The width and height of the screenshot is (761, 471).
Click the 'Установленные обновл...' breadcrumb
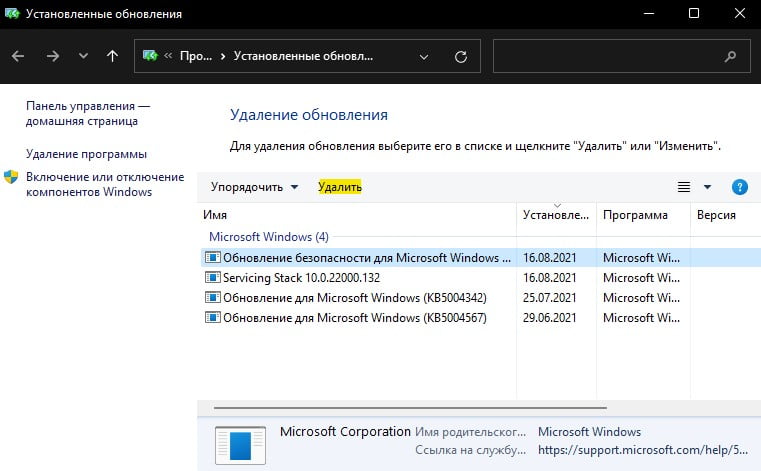[x=303, y=56]
